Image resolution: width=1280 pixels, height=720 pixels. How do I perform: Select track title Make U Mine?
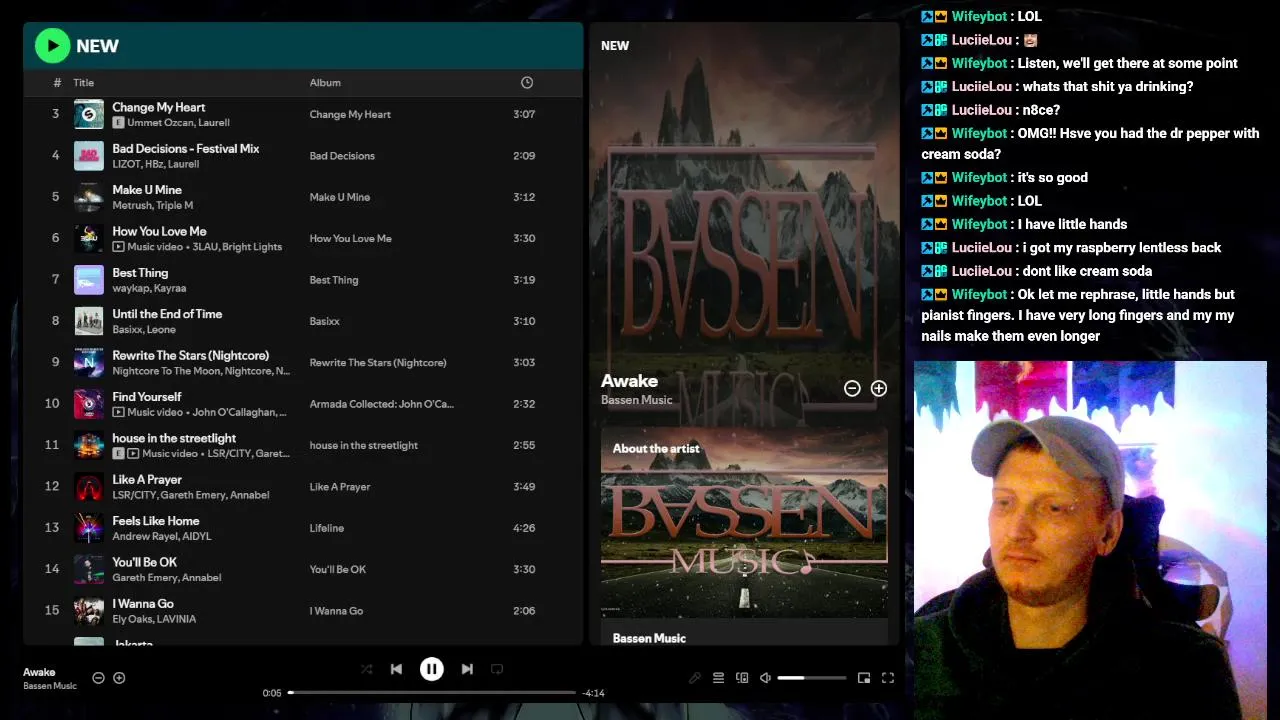147,190
